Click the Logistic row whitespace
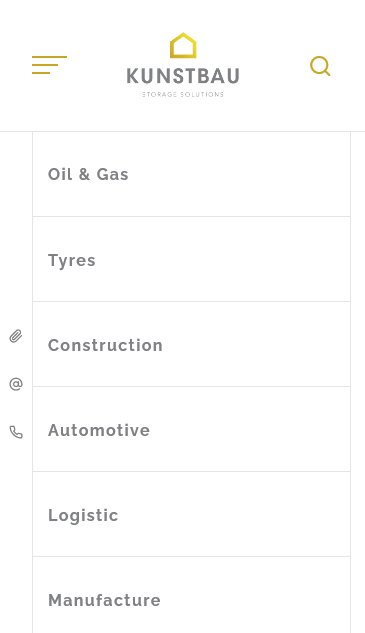Screen dimensions: 365x633 [x=234, y=514]
